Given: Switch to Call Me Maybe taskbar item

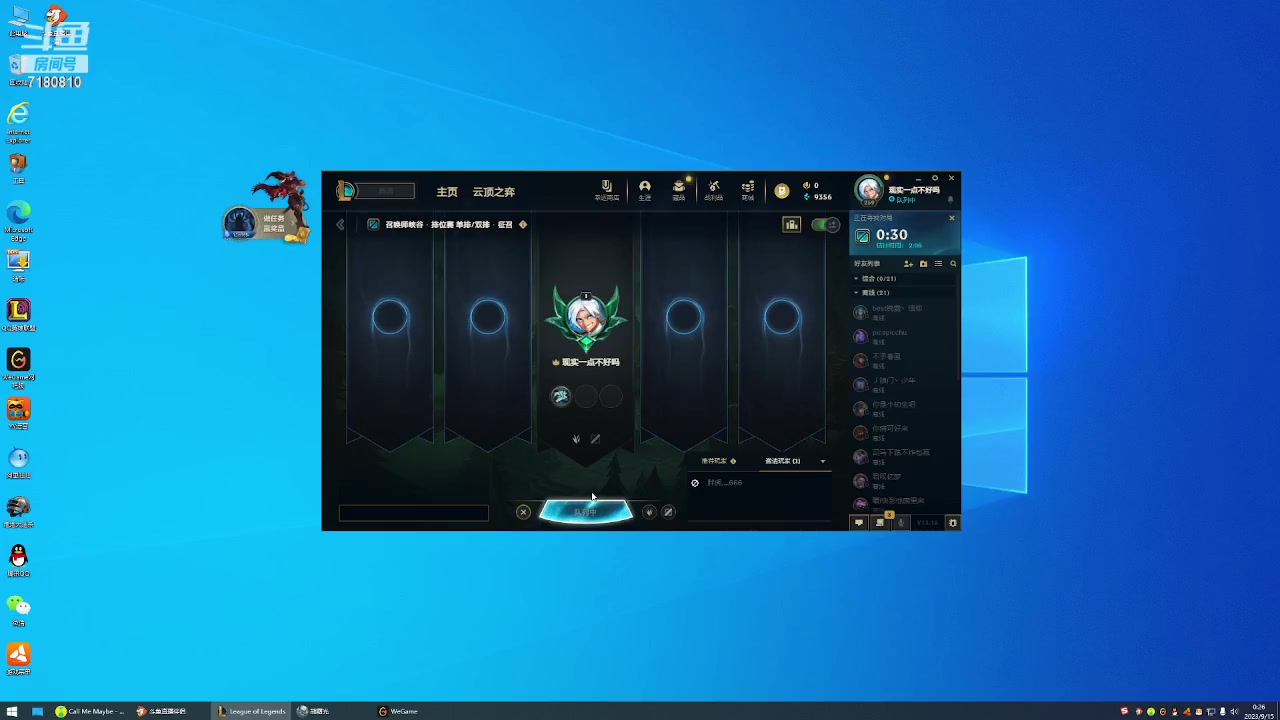Looking at the screenshot, I should tap(90, 711).
